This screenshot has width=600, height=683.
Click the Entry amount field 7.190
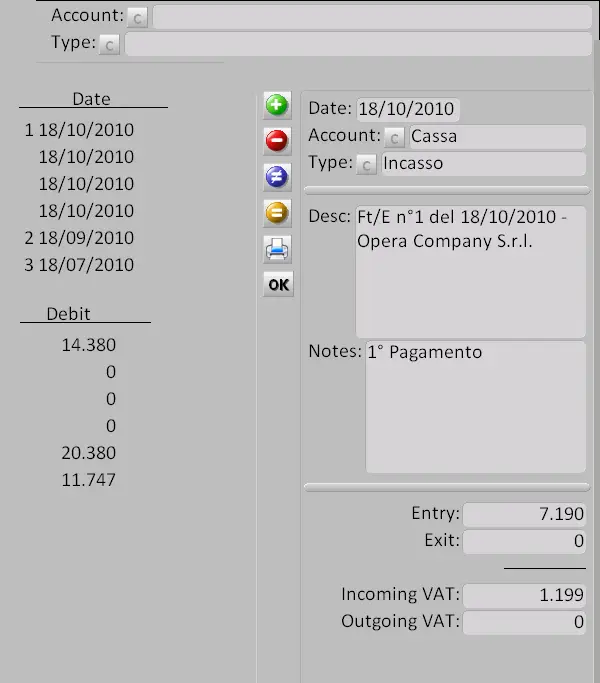[525, 515]
